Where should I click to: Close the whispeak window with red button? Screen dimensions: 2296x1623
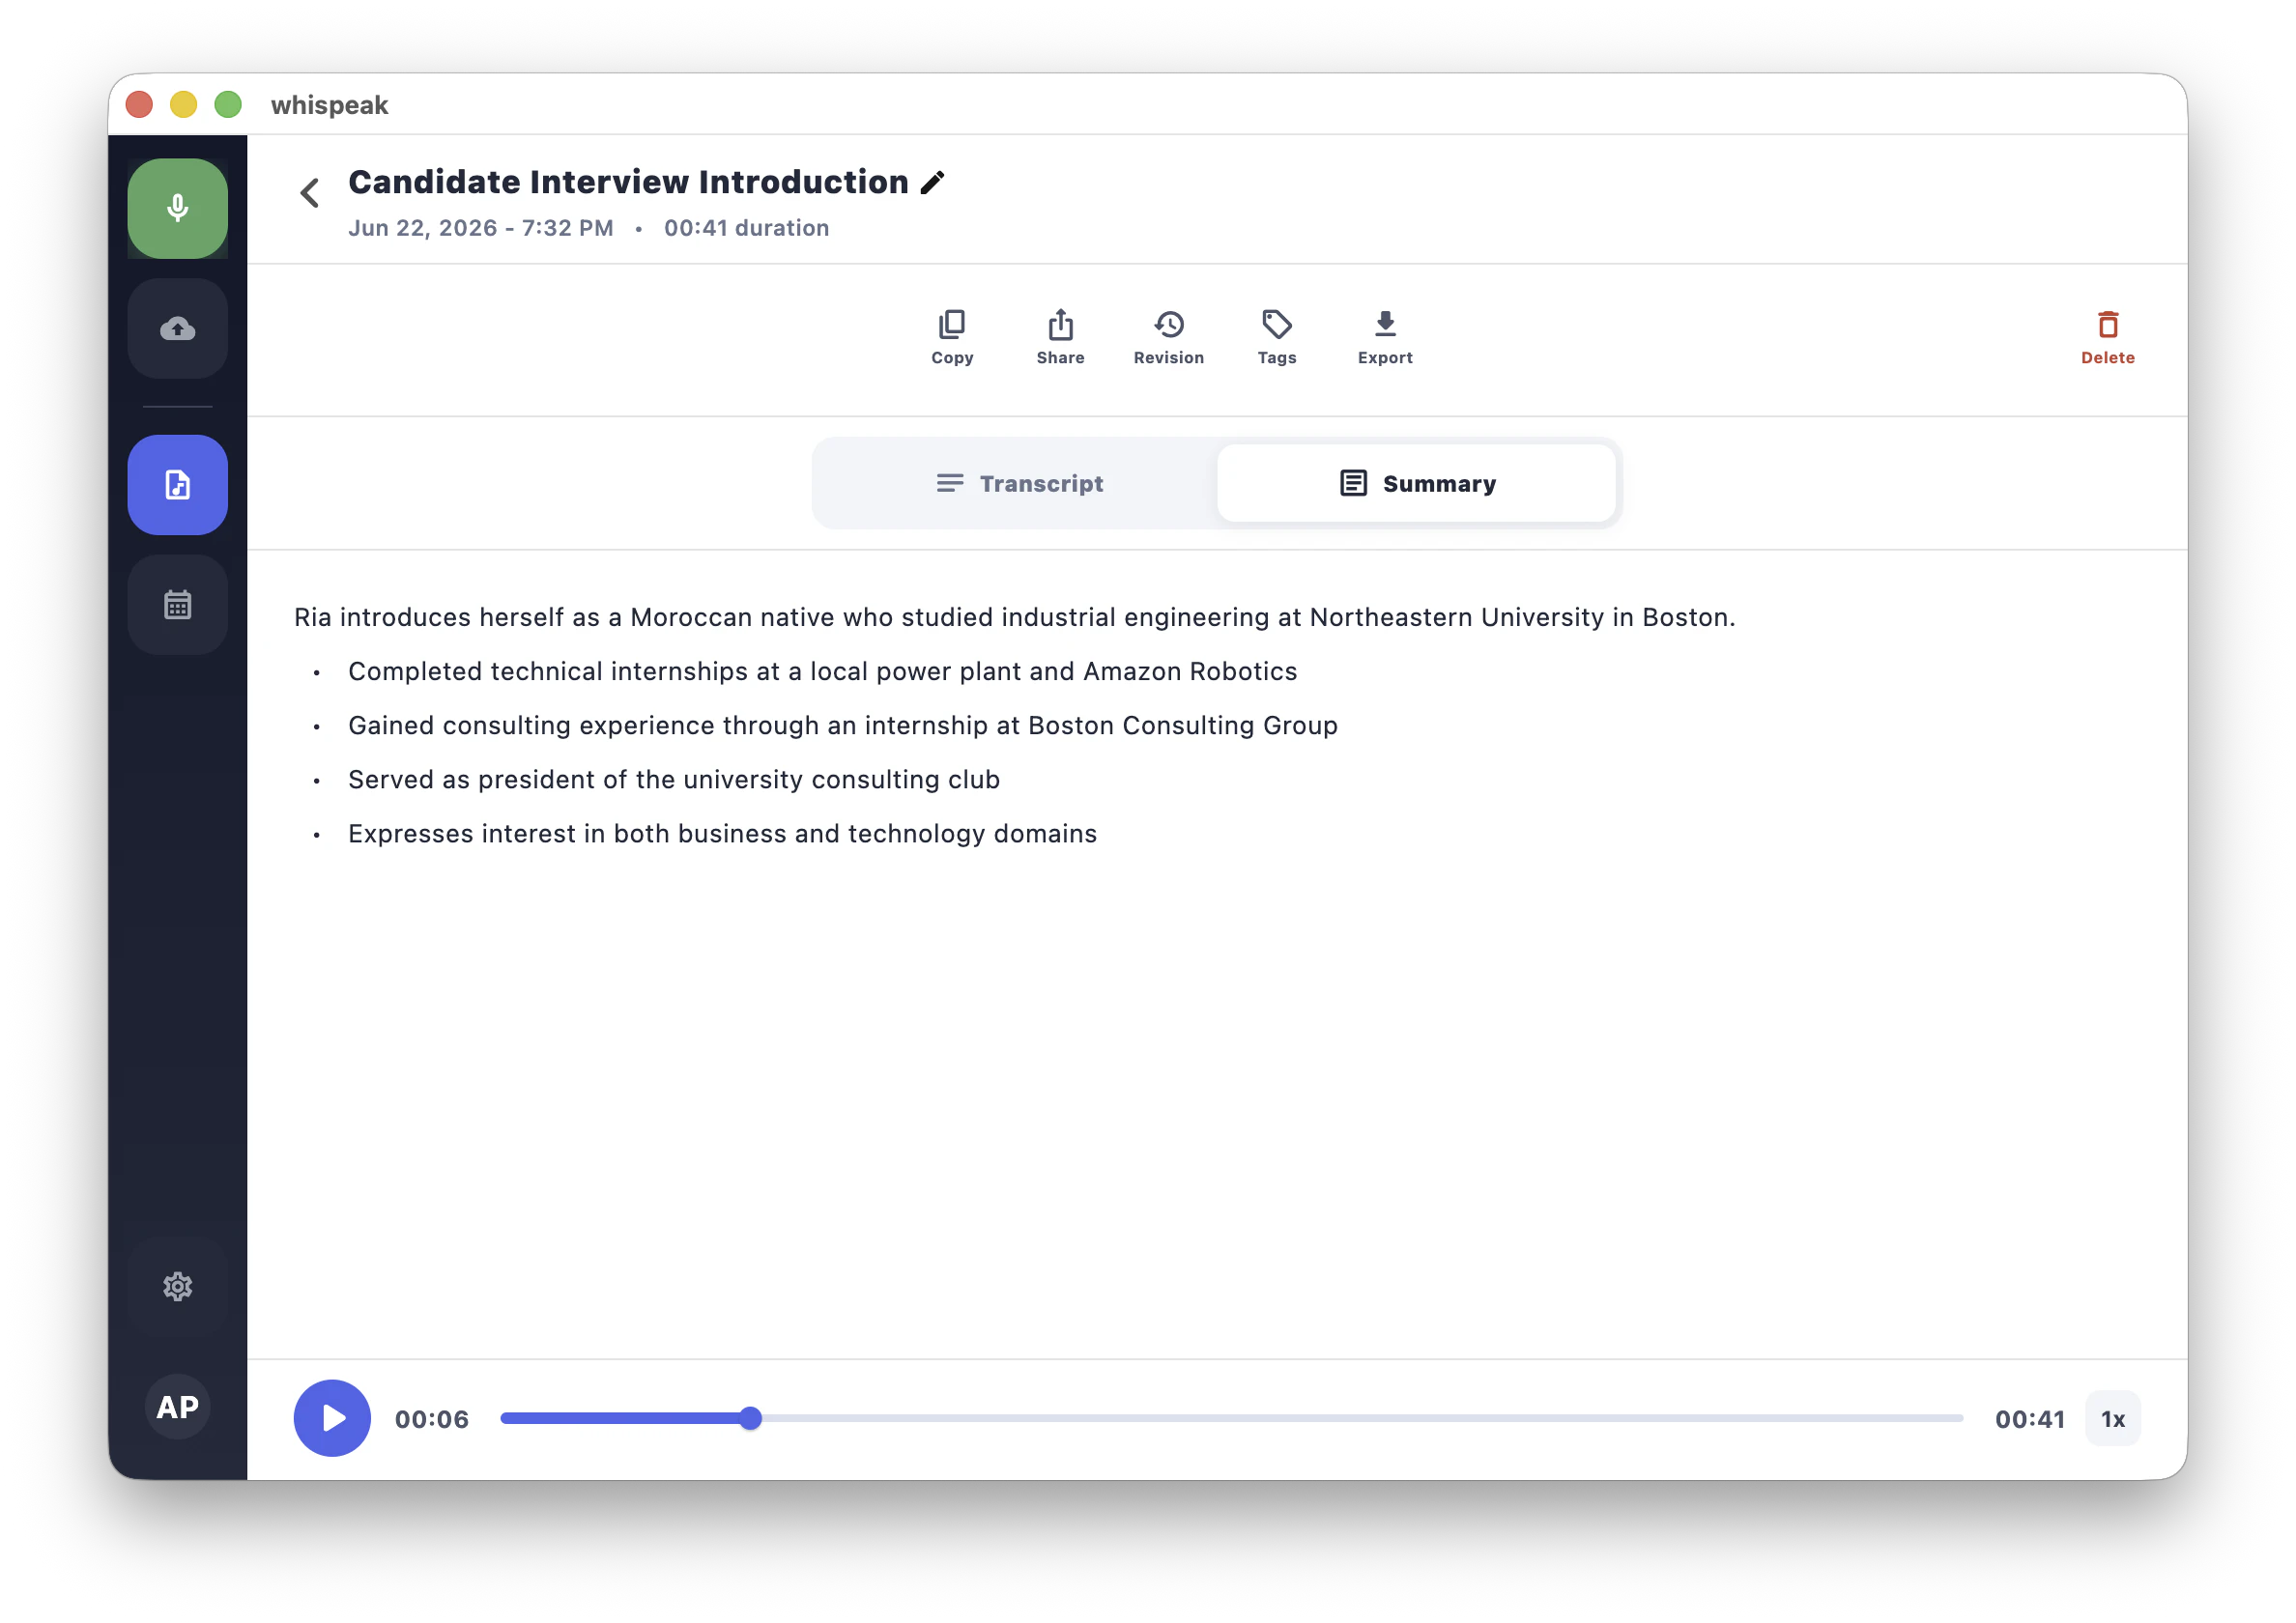[140, 104]
